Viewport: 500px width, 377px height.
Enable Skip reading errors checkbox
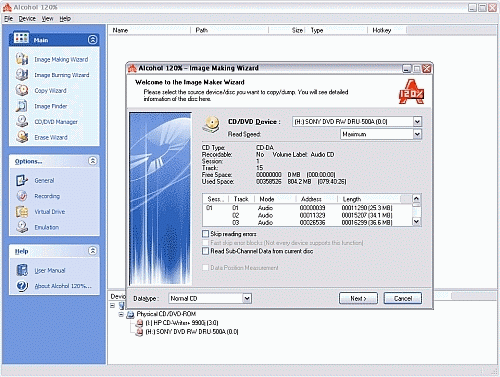point(205,234)
